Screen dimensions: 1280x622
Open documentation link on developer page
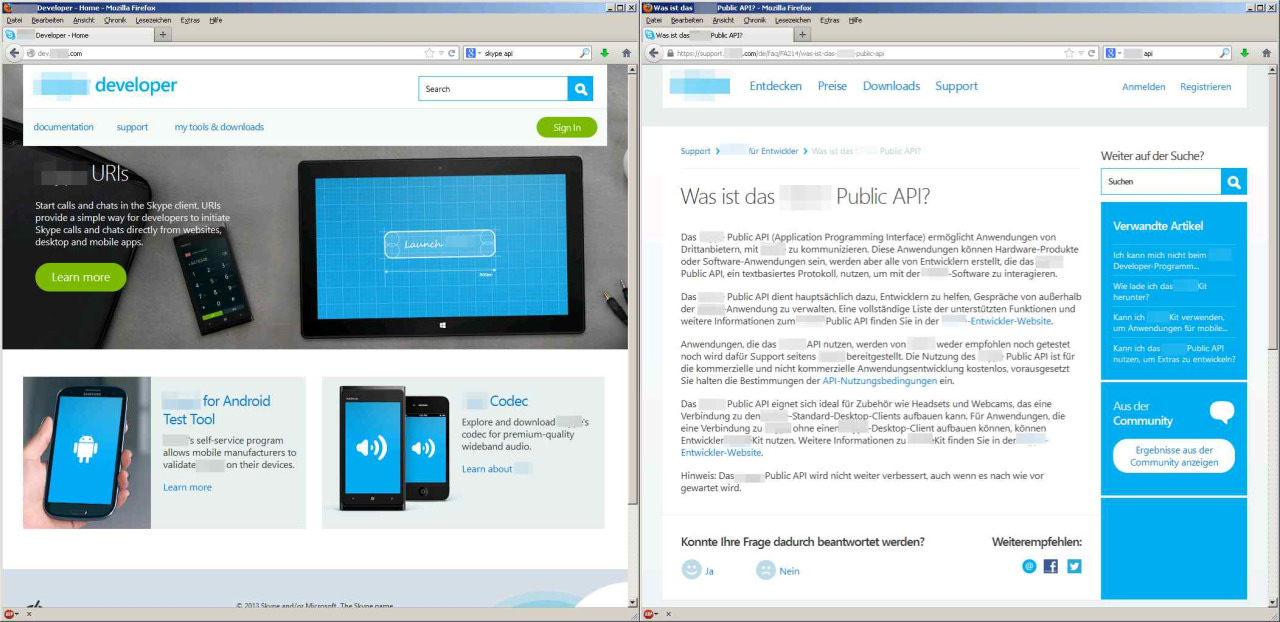pyautogui.click(x=64, y=127)
